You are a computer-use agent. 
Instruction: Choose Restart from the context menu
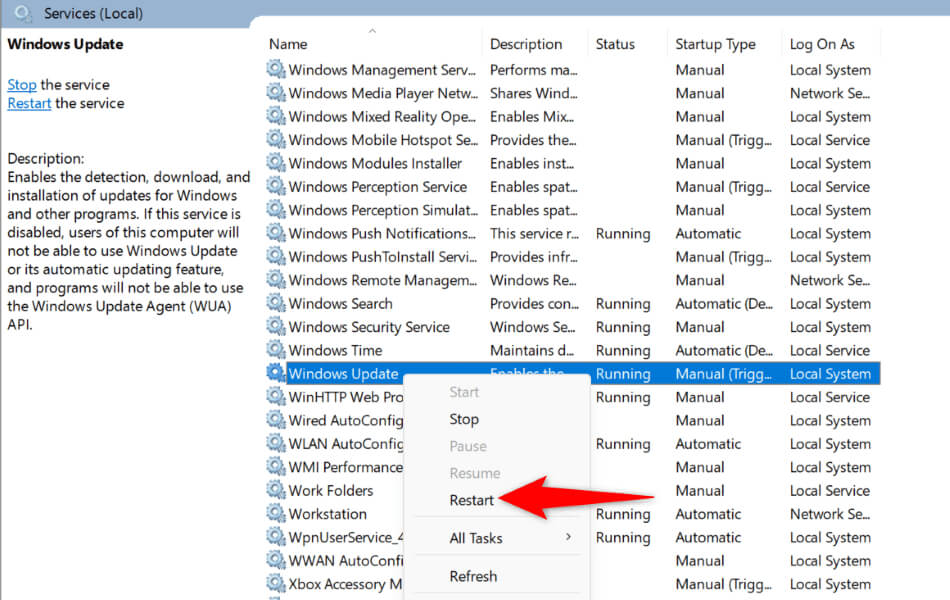pos(472,500)
